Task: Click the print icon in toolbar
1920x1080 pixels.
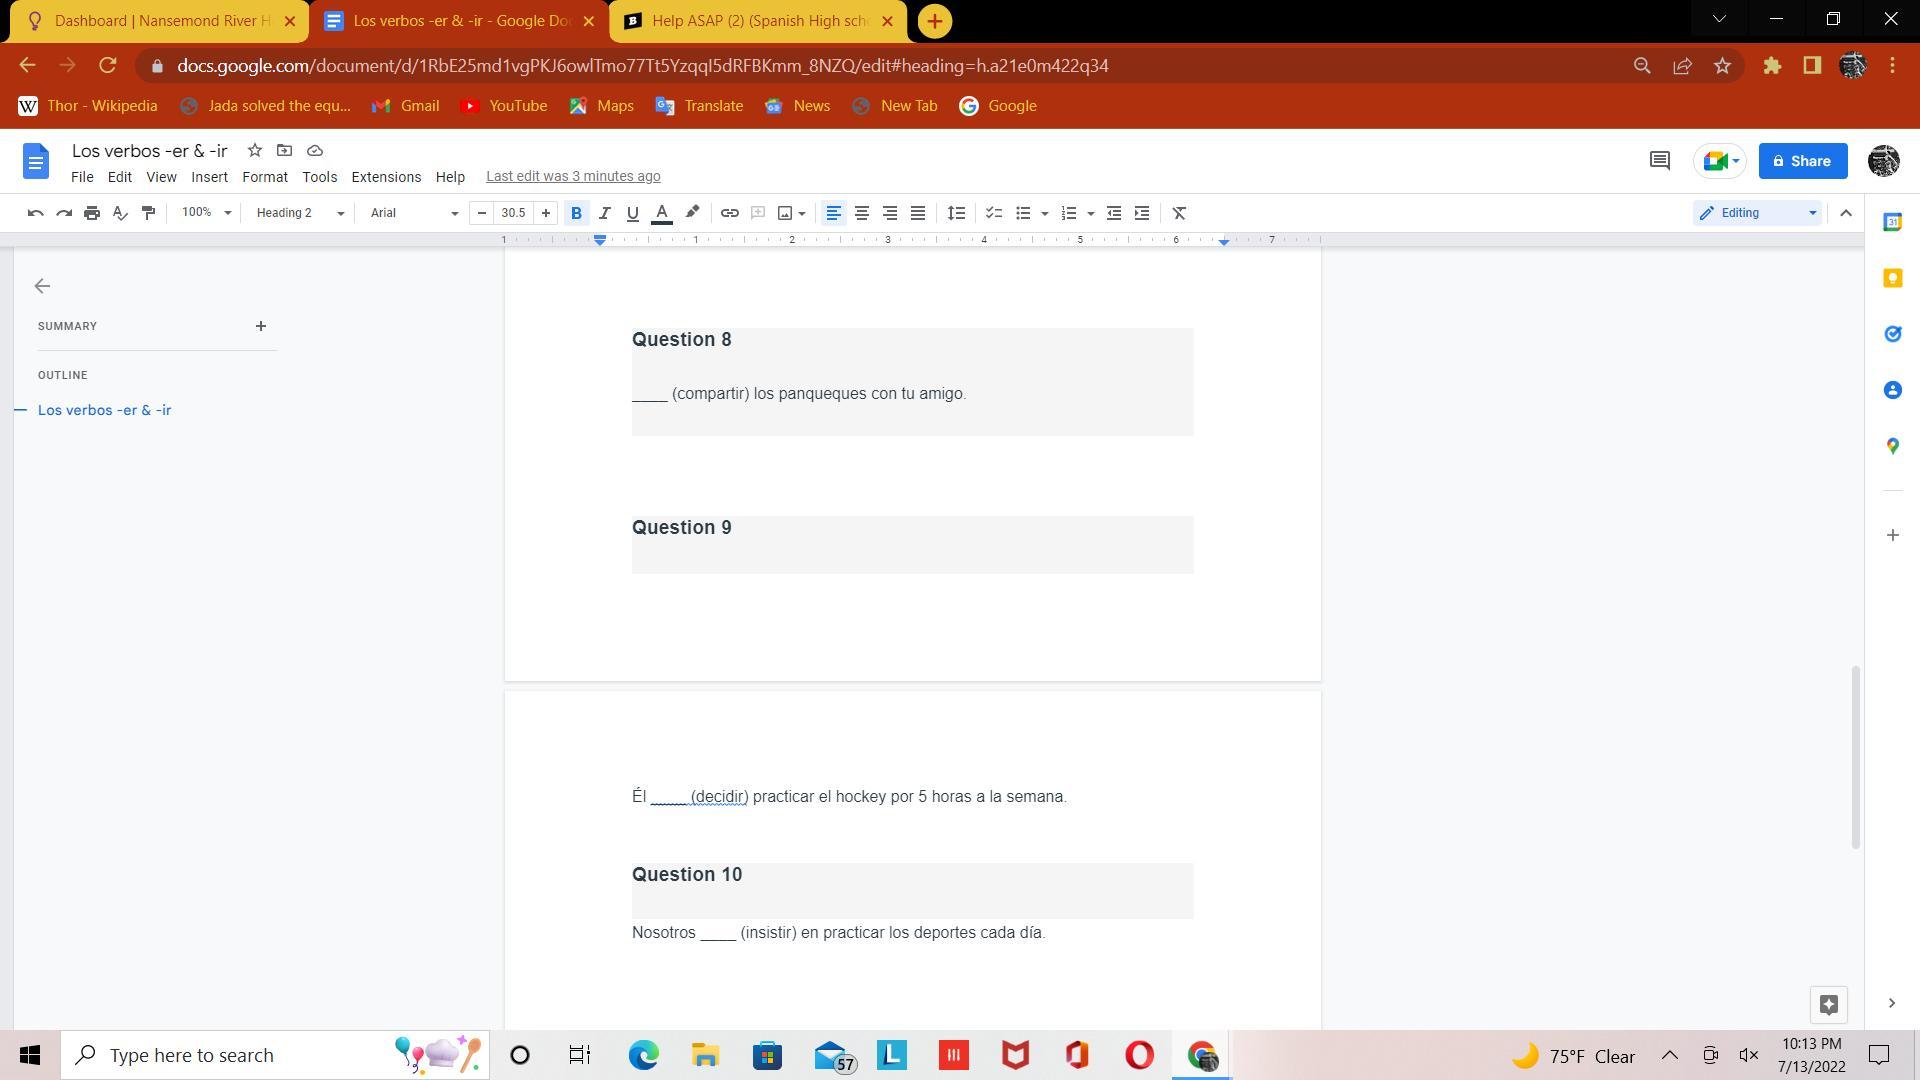Action: tap(92, 213)
